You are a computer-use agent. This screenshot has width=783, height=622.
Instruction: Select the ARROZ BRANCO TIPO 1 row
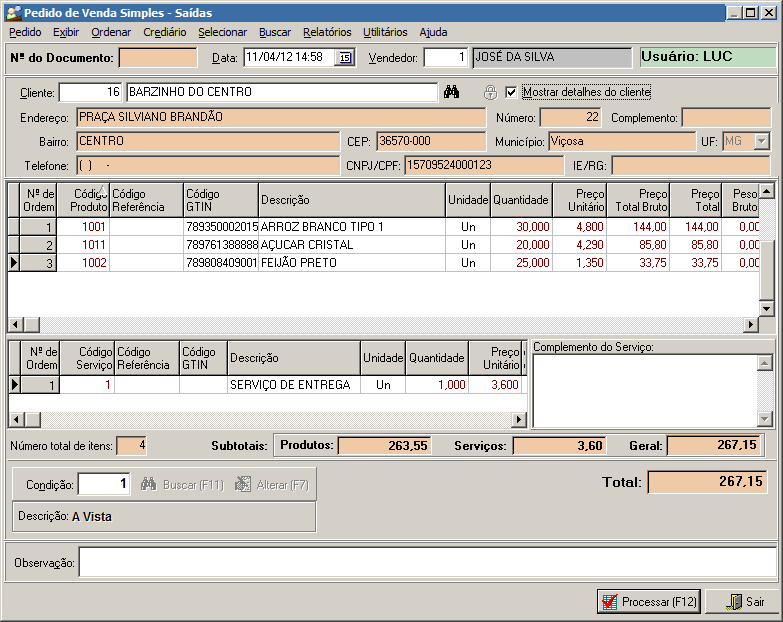coord(321,227)
